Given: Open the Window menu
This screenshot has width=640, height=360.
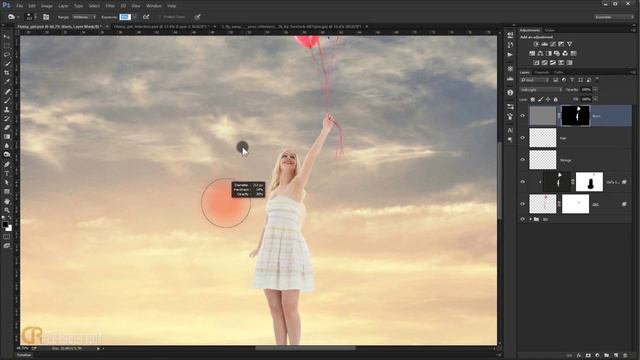Looking at the screenshot, I should click(154, 6).
